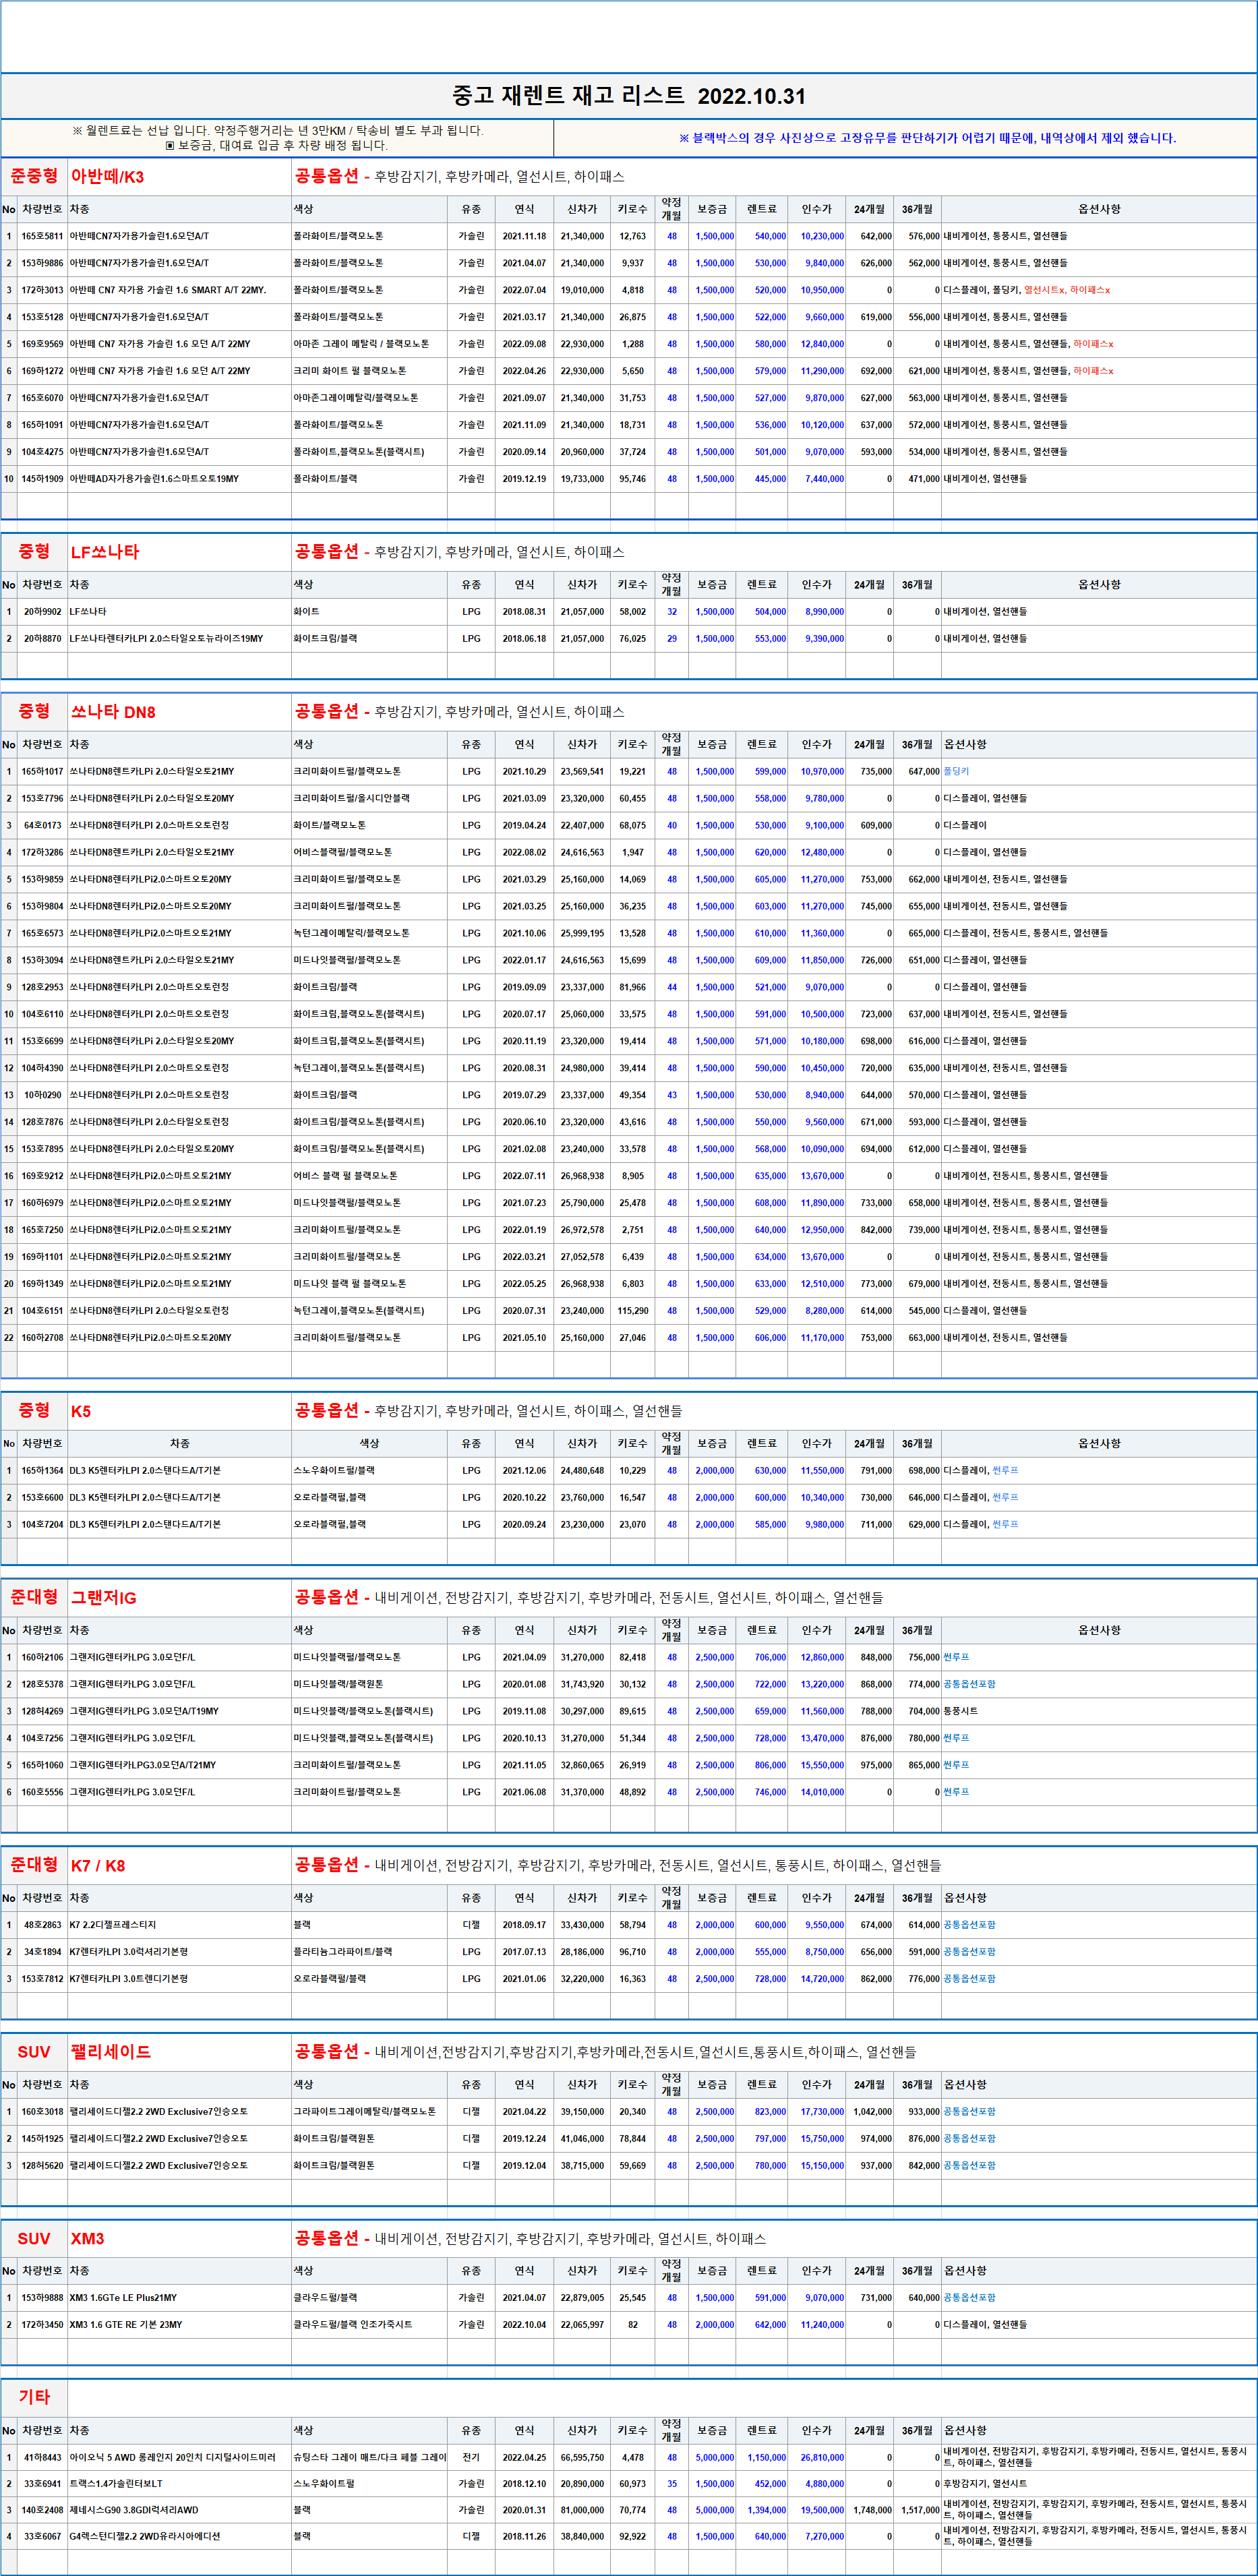This screenshot has height=2576, width=1258.
Task: Click model '그랜저IG렌터카LPG 3.0모던A/T19MY'
Action: [x=144, y=1712]
